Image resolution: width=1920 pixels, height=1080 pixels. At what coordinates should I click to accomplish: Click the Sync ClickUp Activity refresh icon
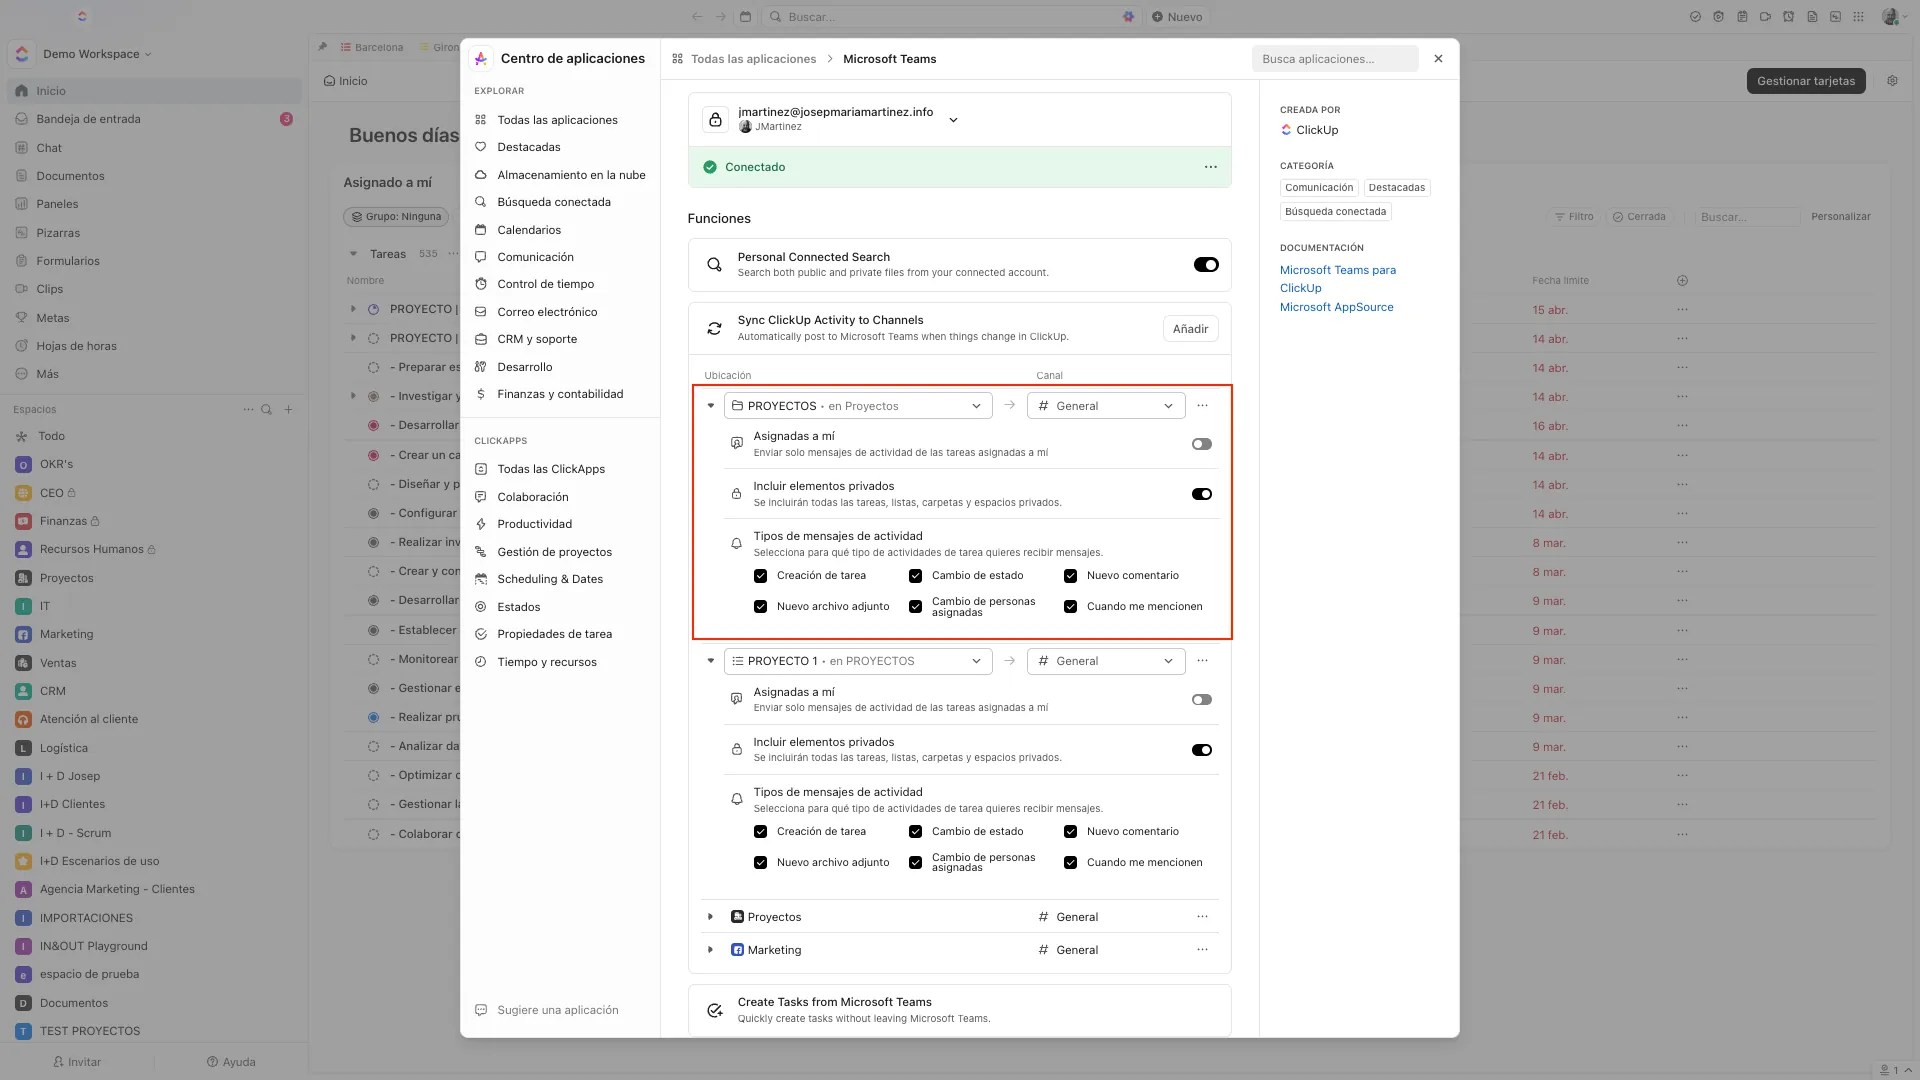coord(714,328)
